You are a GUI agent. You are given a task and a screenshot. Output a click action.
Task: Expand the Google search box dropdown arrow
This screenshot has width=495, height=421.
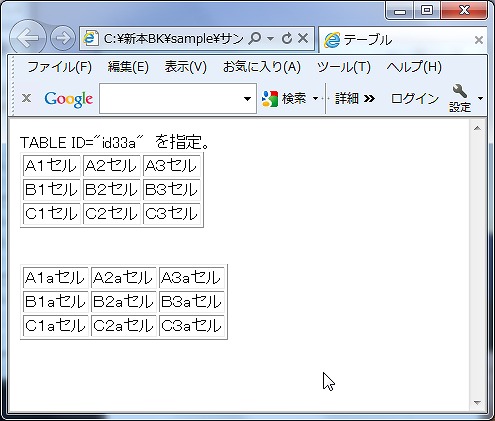pyautogui.click(x=247, y=99)
